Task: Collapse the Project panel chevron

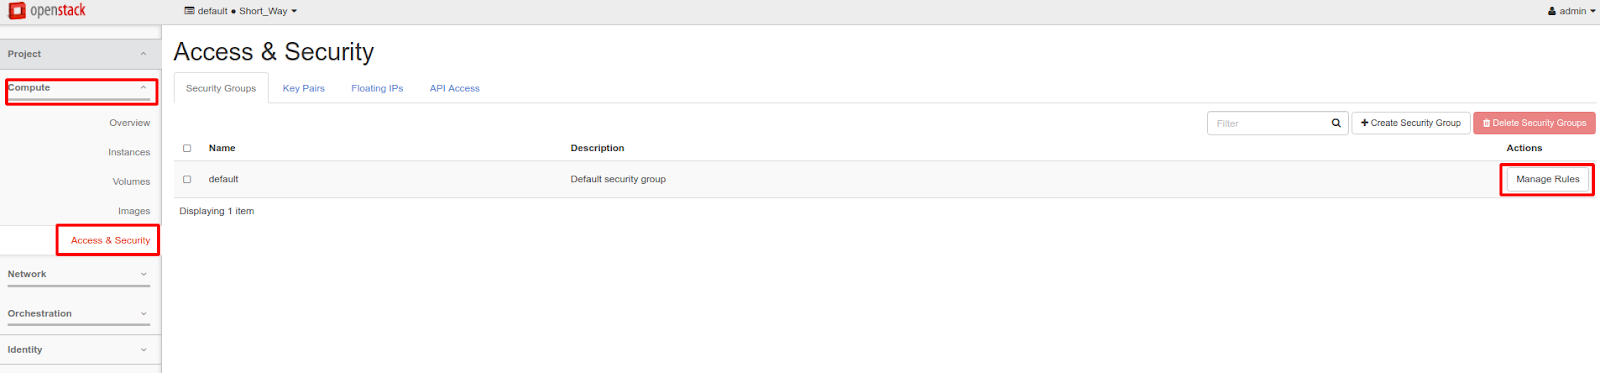Action: click(x=143, y=54)
